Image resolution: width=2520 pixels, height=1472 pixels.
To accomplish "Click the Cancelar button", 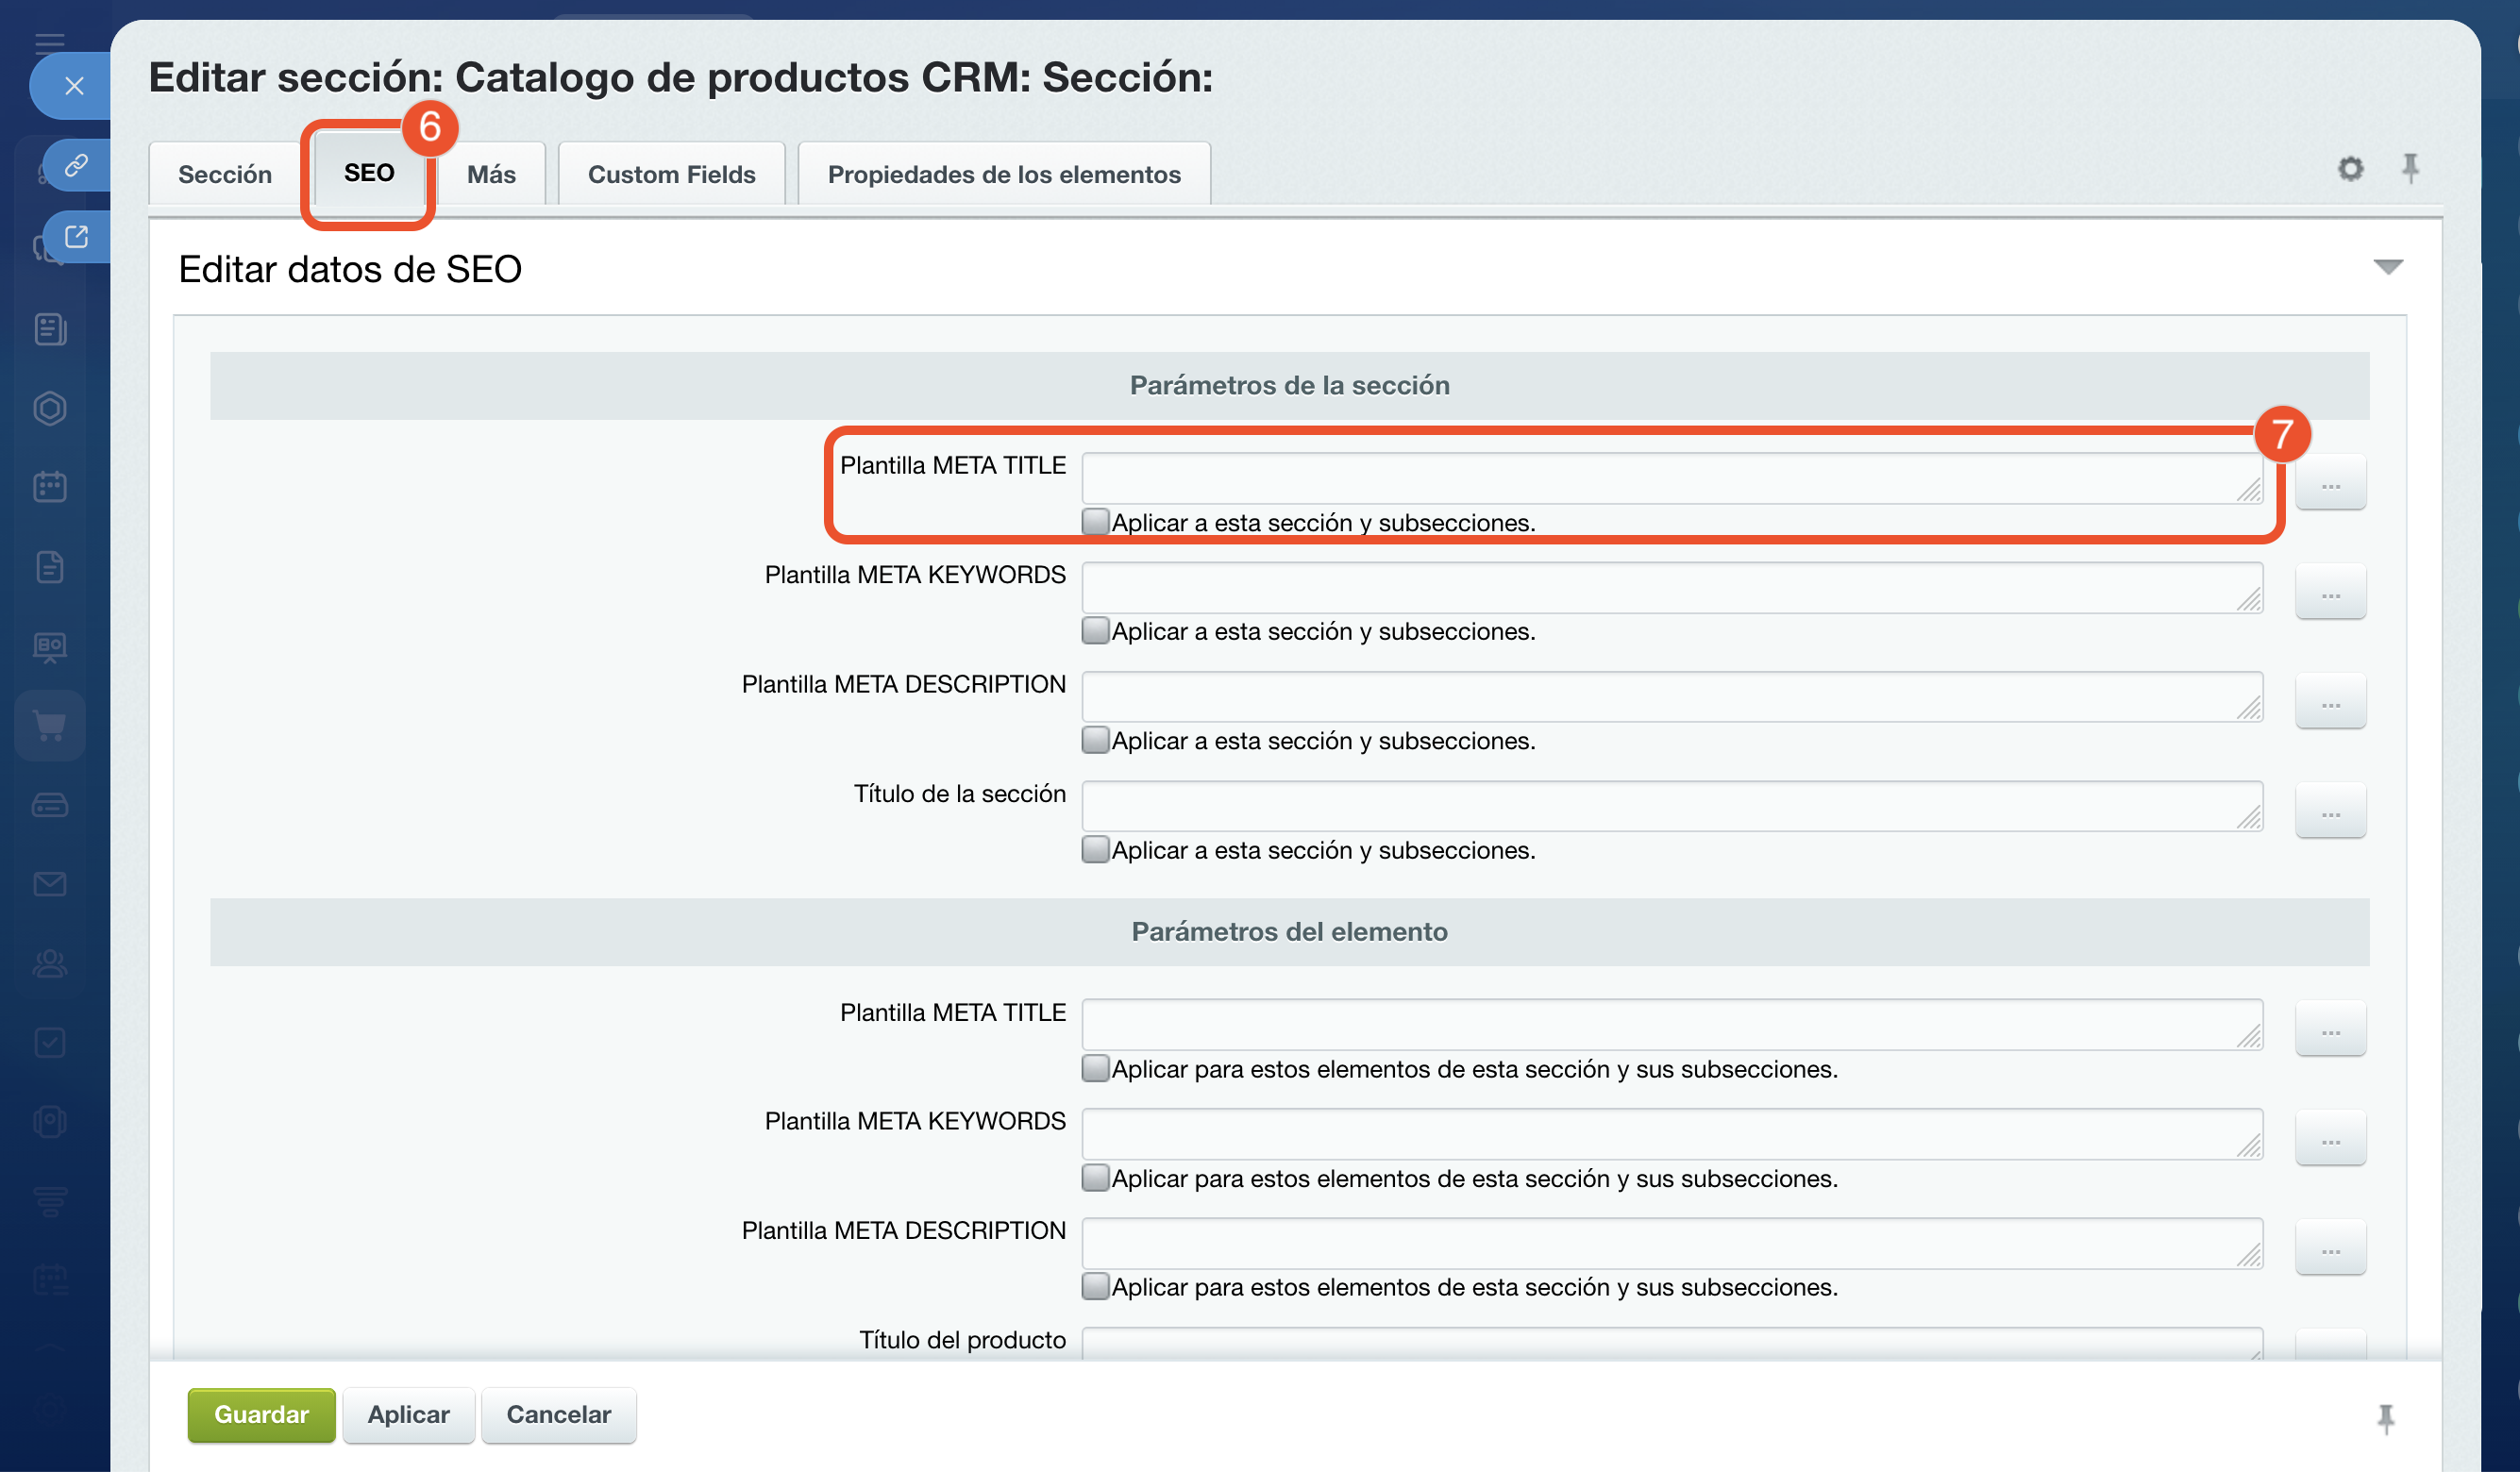I will point(558,1414).
